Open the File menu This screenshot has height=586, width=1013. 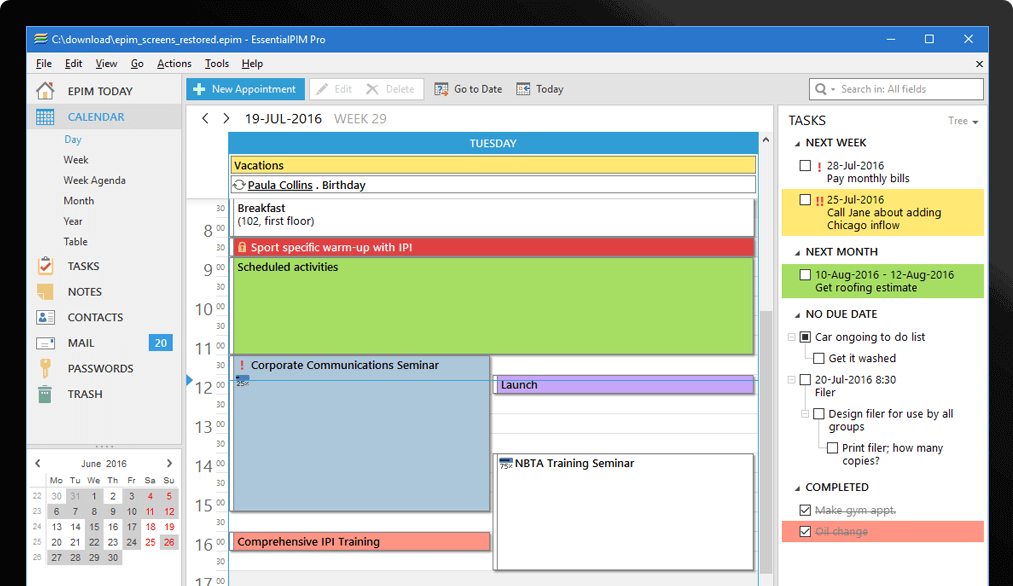click(x=44, y=63)
